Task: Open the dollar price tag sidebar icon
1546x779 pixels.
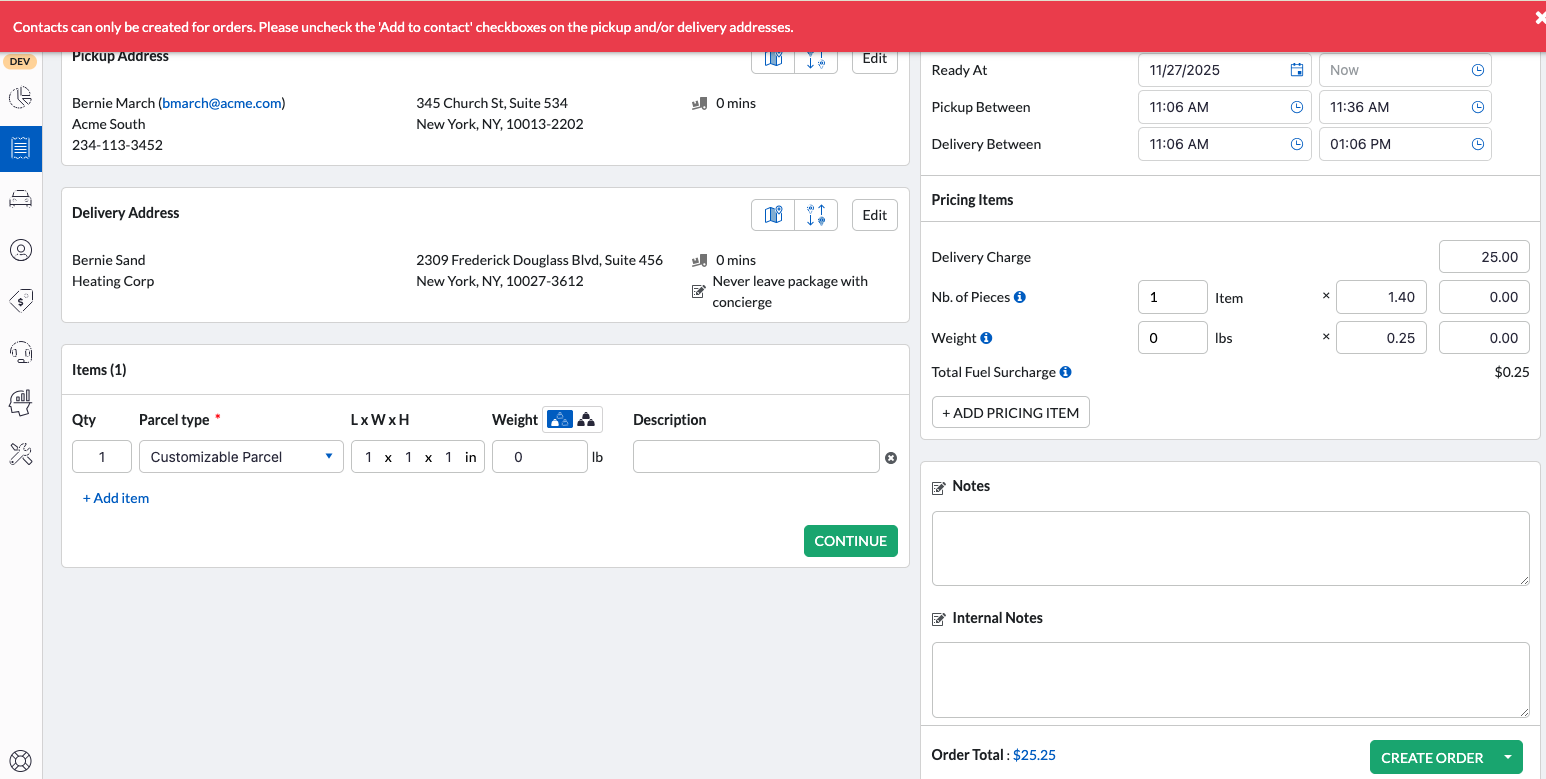Action: tap(20, 301)
